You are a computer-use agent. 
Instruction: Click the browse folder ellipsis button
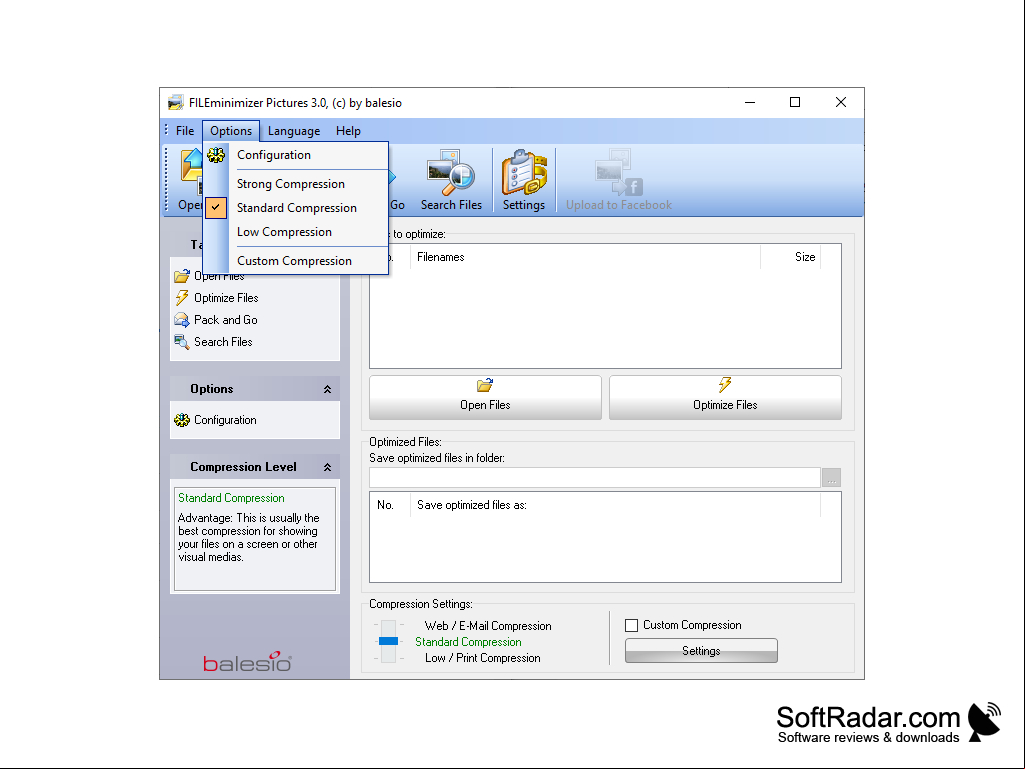point(832,478)
